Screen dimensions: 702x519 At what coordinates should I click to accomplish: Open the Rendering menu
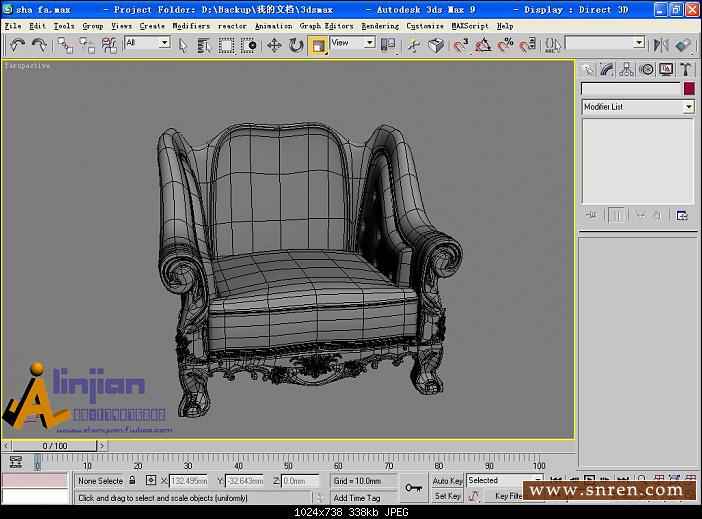click(x=380, y=26)
